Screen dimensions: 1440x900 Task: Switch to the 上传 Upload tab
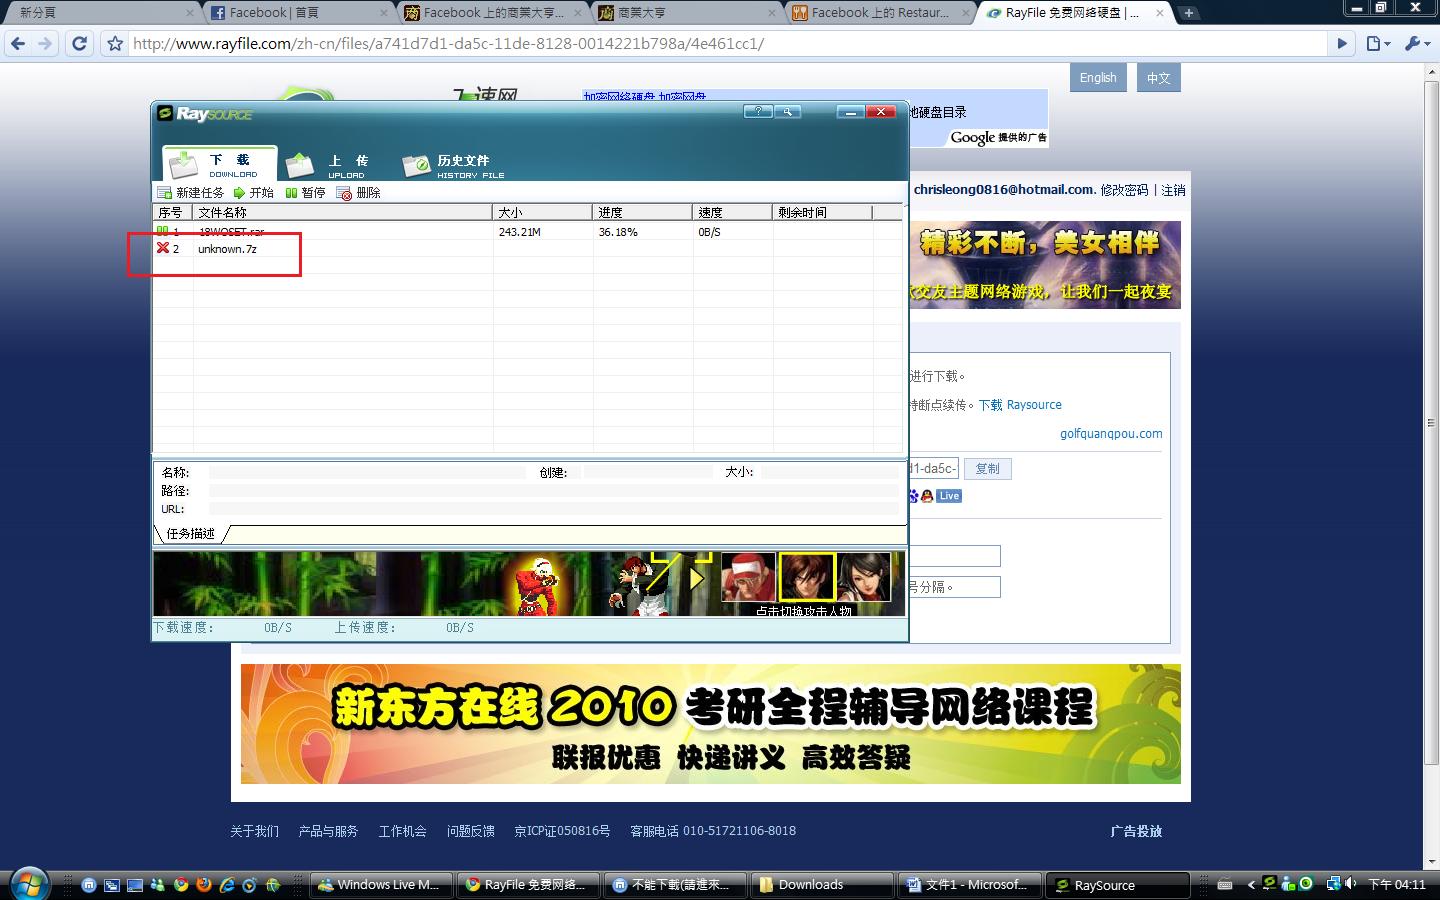click(x=330, y=165)
